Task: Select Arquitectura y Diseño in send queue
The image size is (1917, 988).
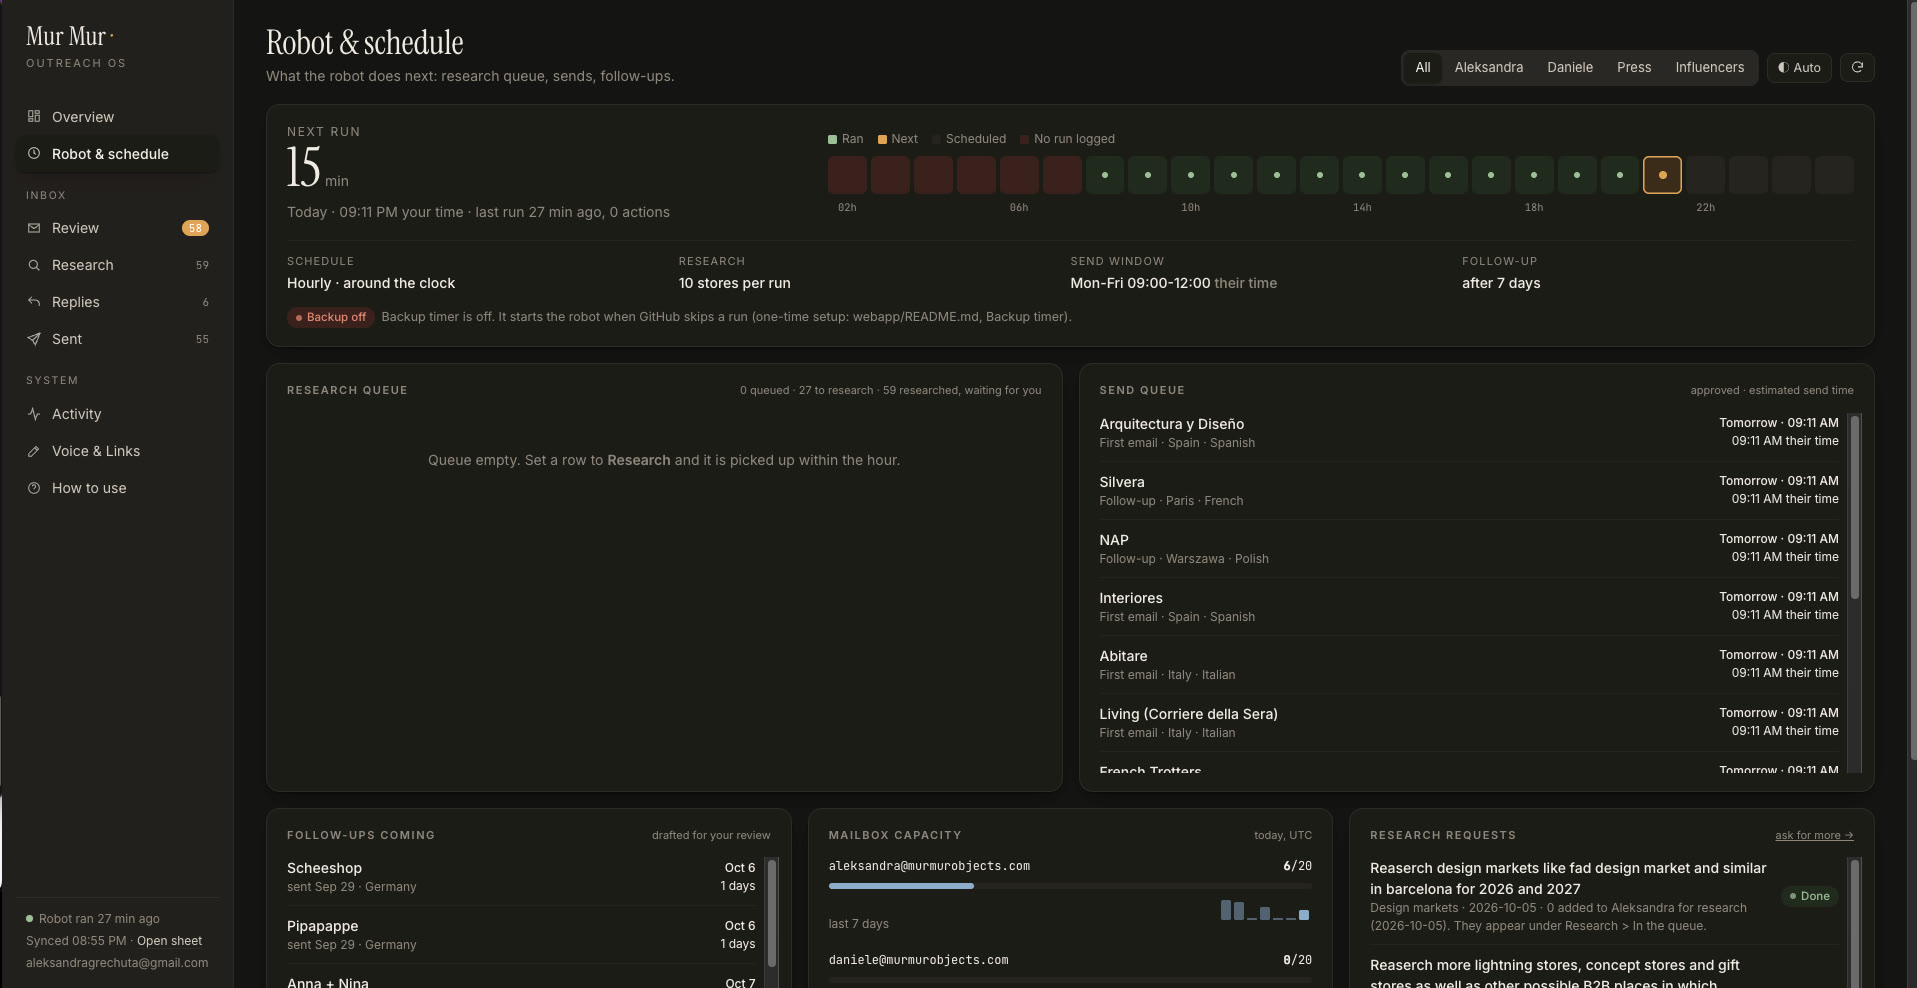Action: point(1469,433)
